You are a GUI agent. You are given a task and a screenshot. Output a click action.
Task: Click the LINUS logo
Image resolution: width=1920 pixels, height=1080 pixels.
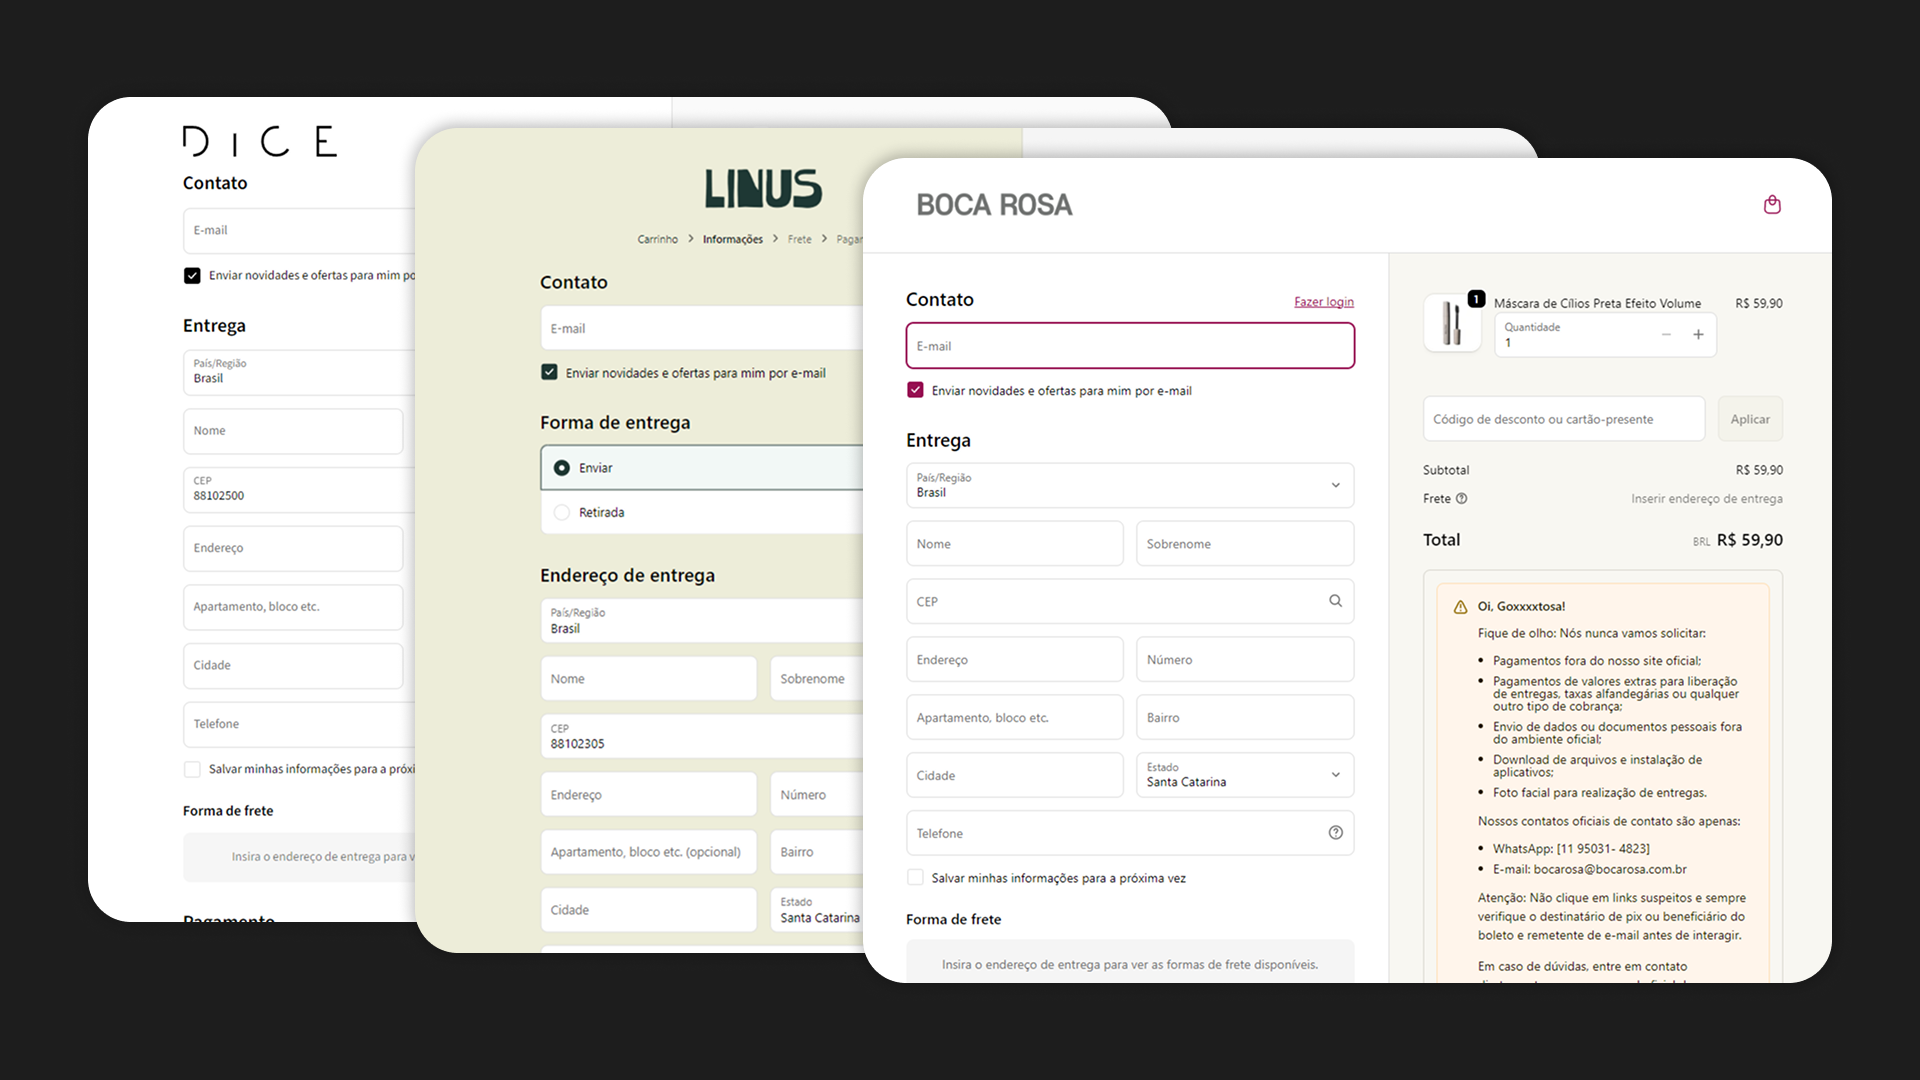click(761, 188)
